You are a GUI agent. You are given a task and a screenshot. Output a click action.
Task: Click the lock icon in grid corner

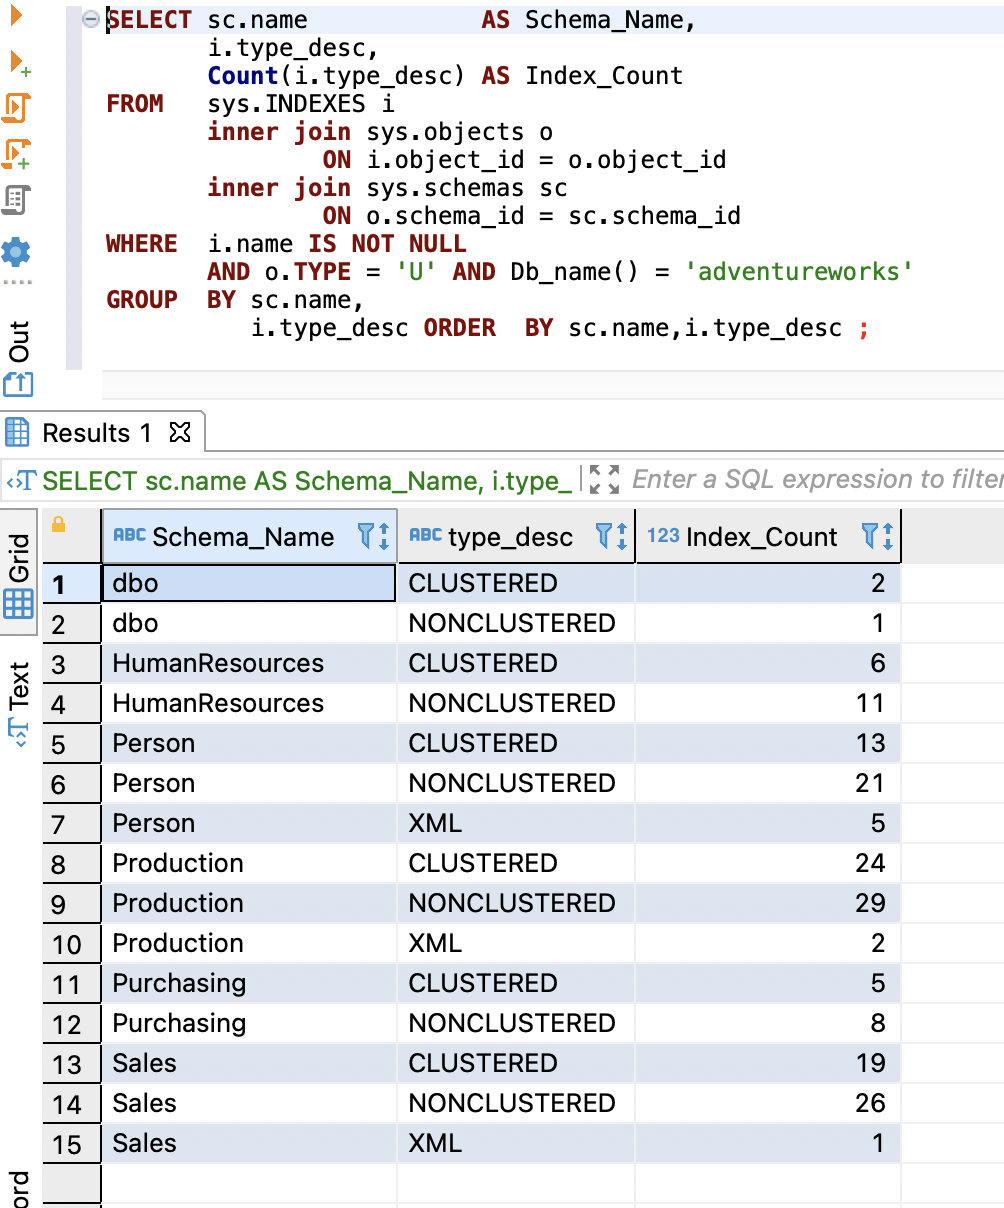click(x=58, y=524)
